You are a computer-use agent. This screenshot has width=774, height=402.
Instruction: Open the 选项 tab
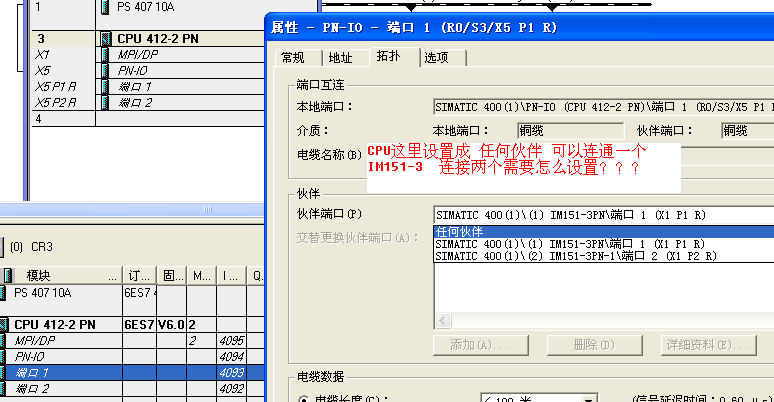(x=436, y=58)
